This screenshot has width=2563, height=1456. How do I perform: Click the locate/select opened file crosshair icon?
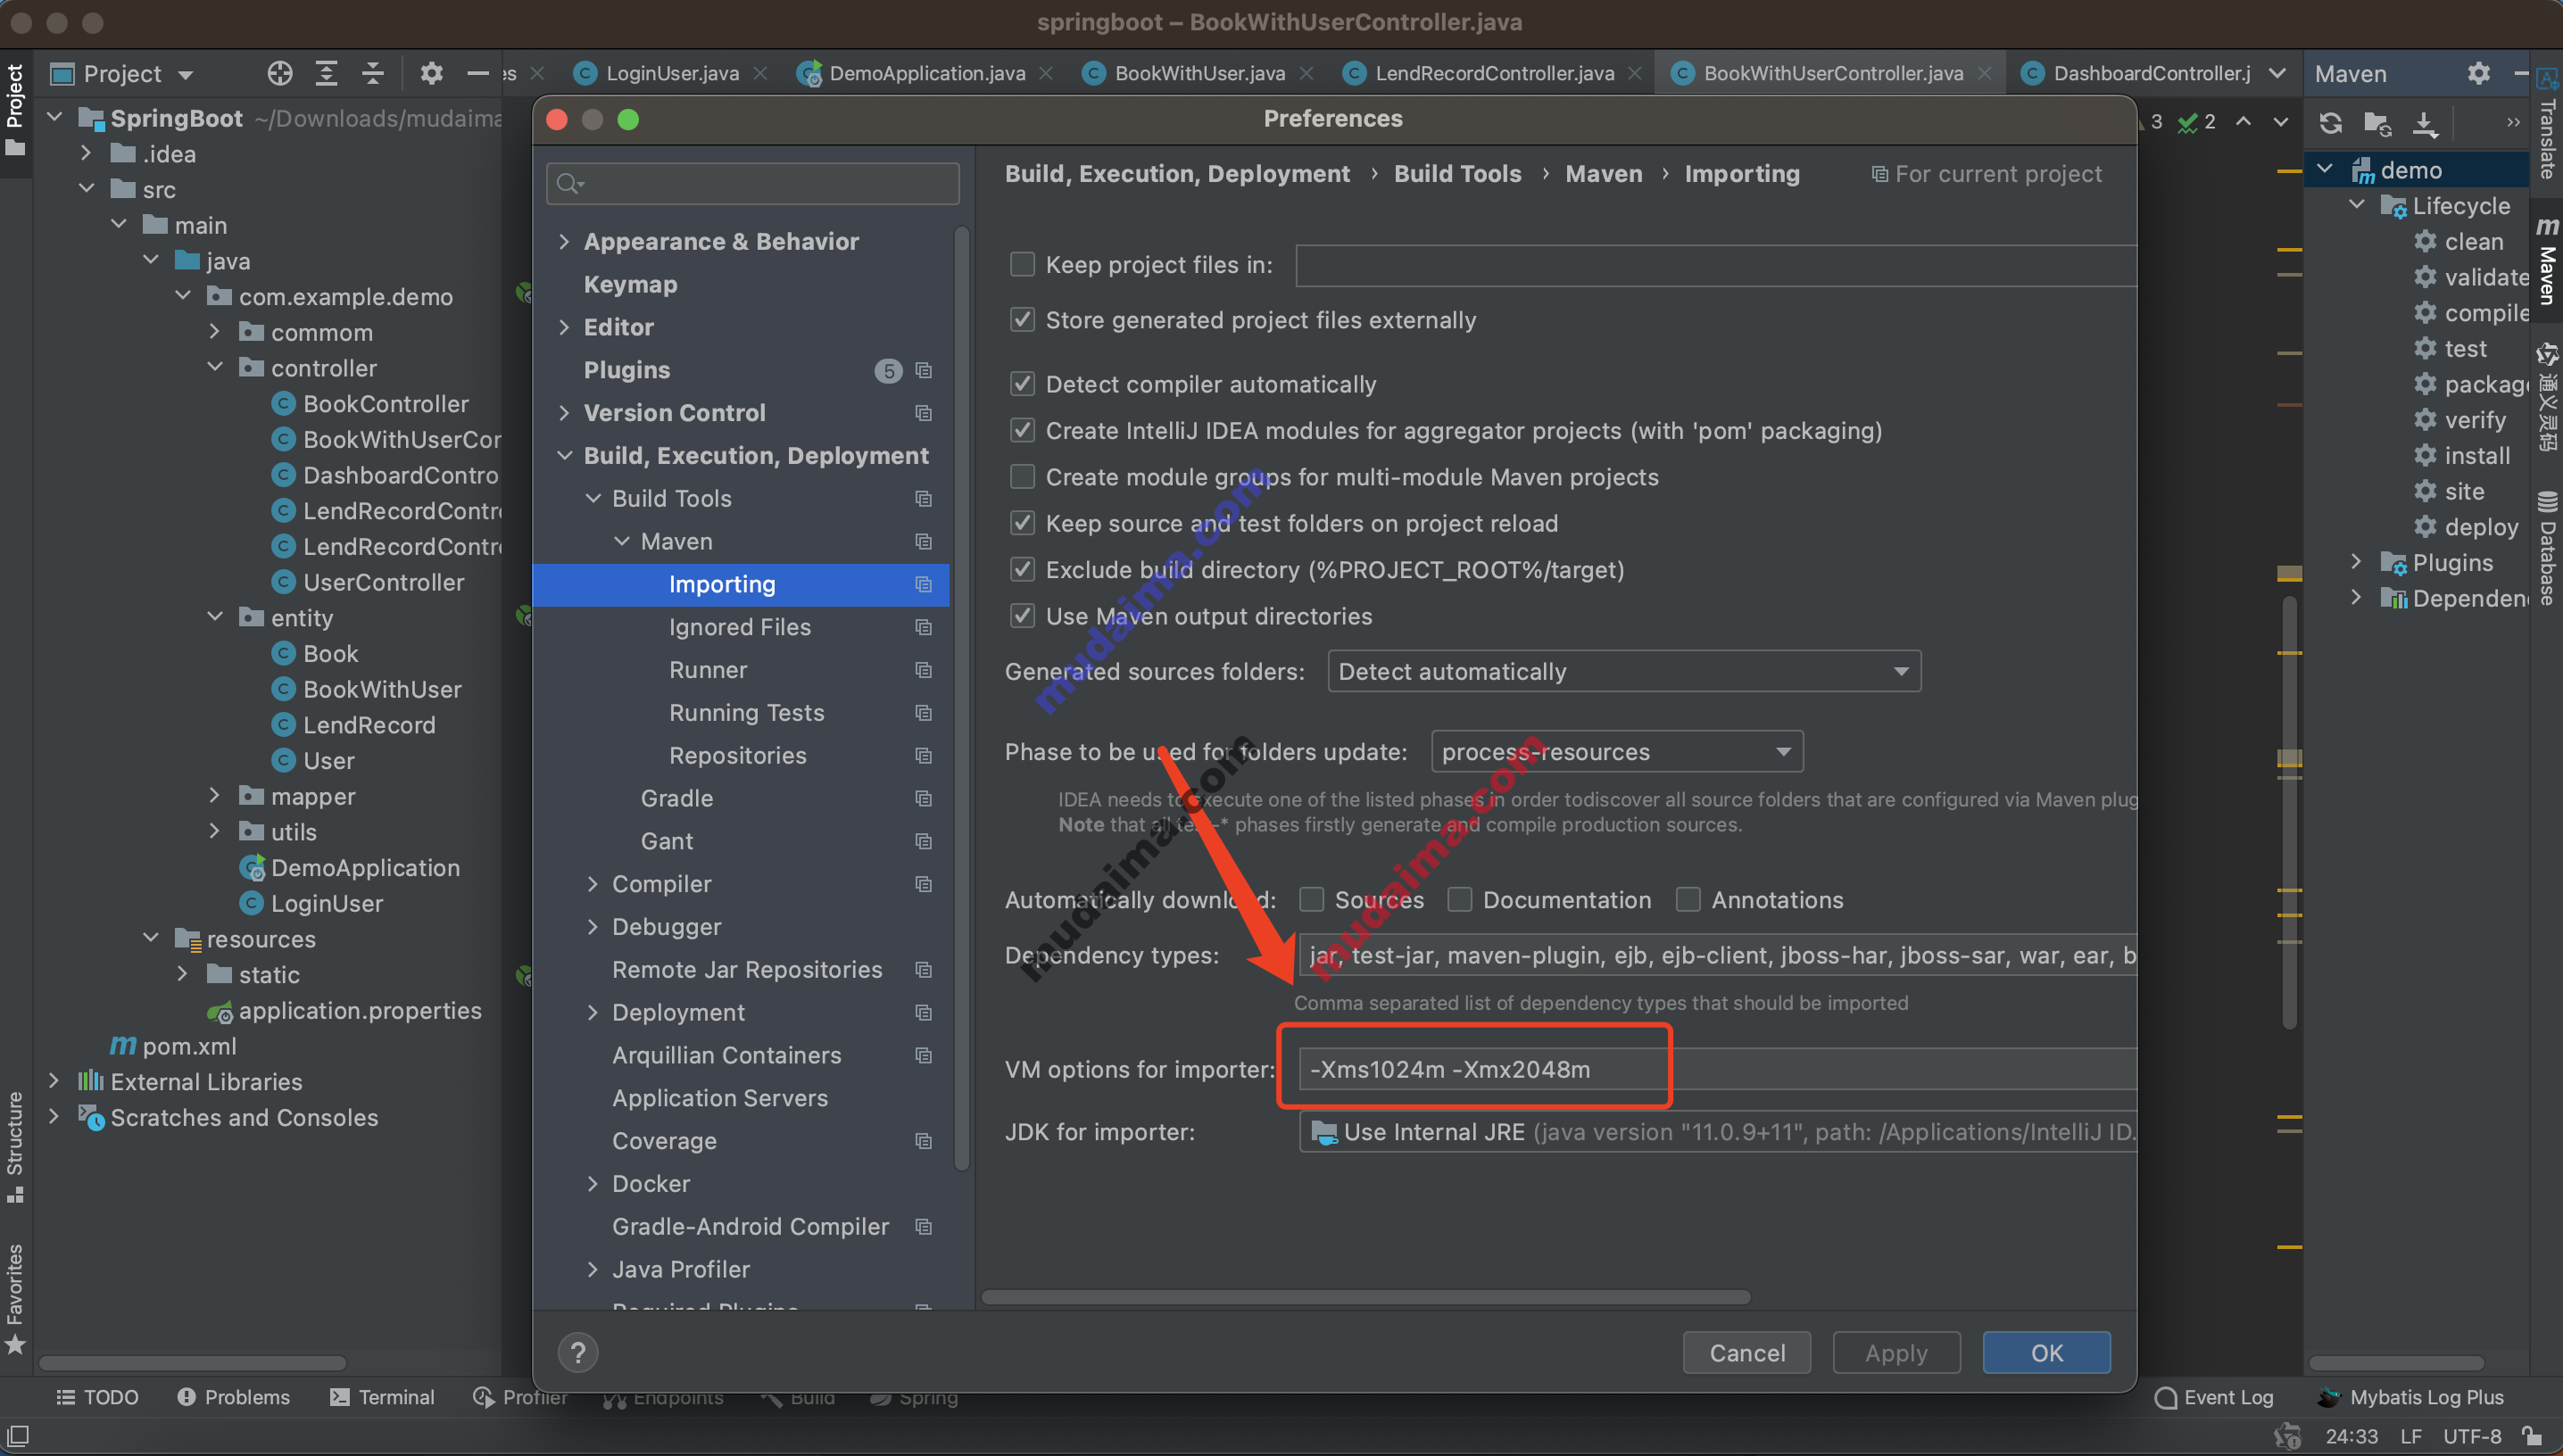point(280,73)
